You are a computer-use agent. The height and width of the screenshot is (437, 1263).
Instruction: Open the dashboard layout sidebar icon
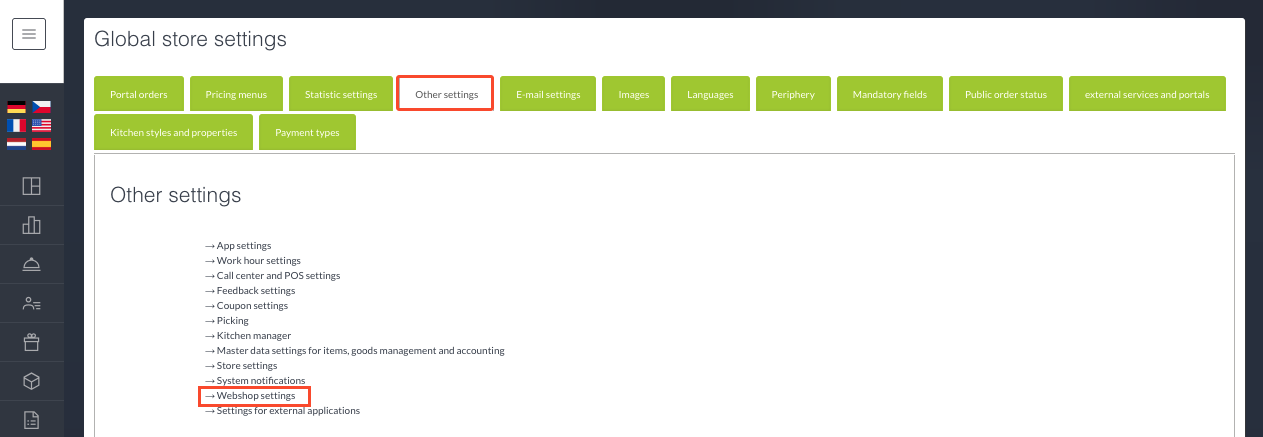31,186
